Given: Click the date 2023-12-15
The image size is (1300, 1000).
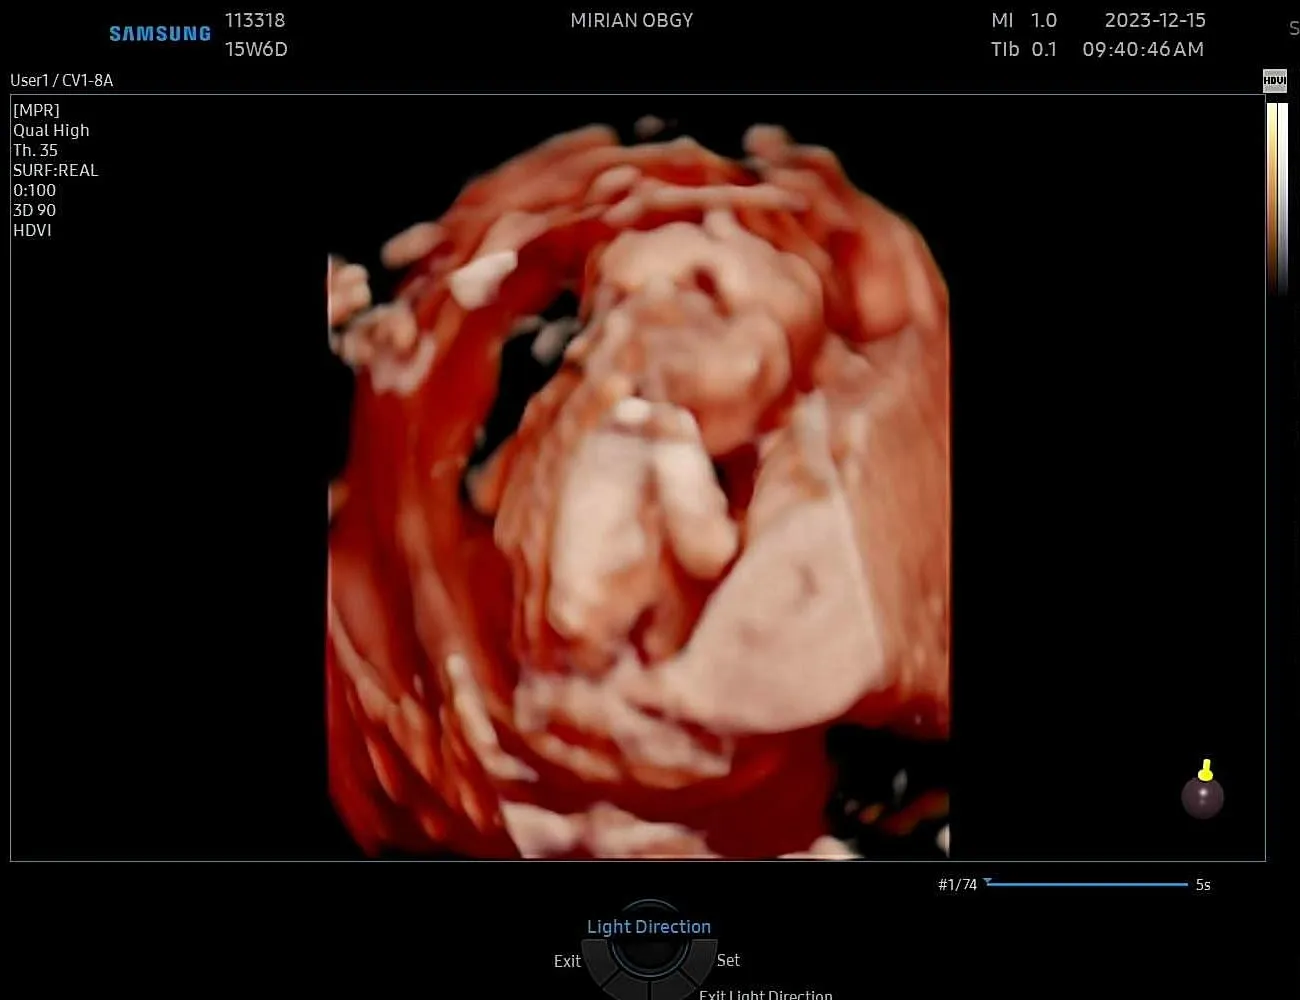Looking at the screenshot, I should click(1155, 20).
